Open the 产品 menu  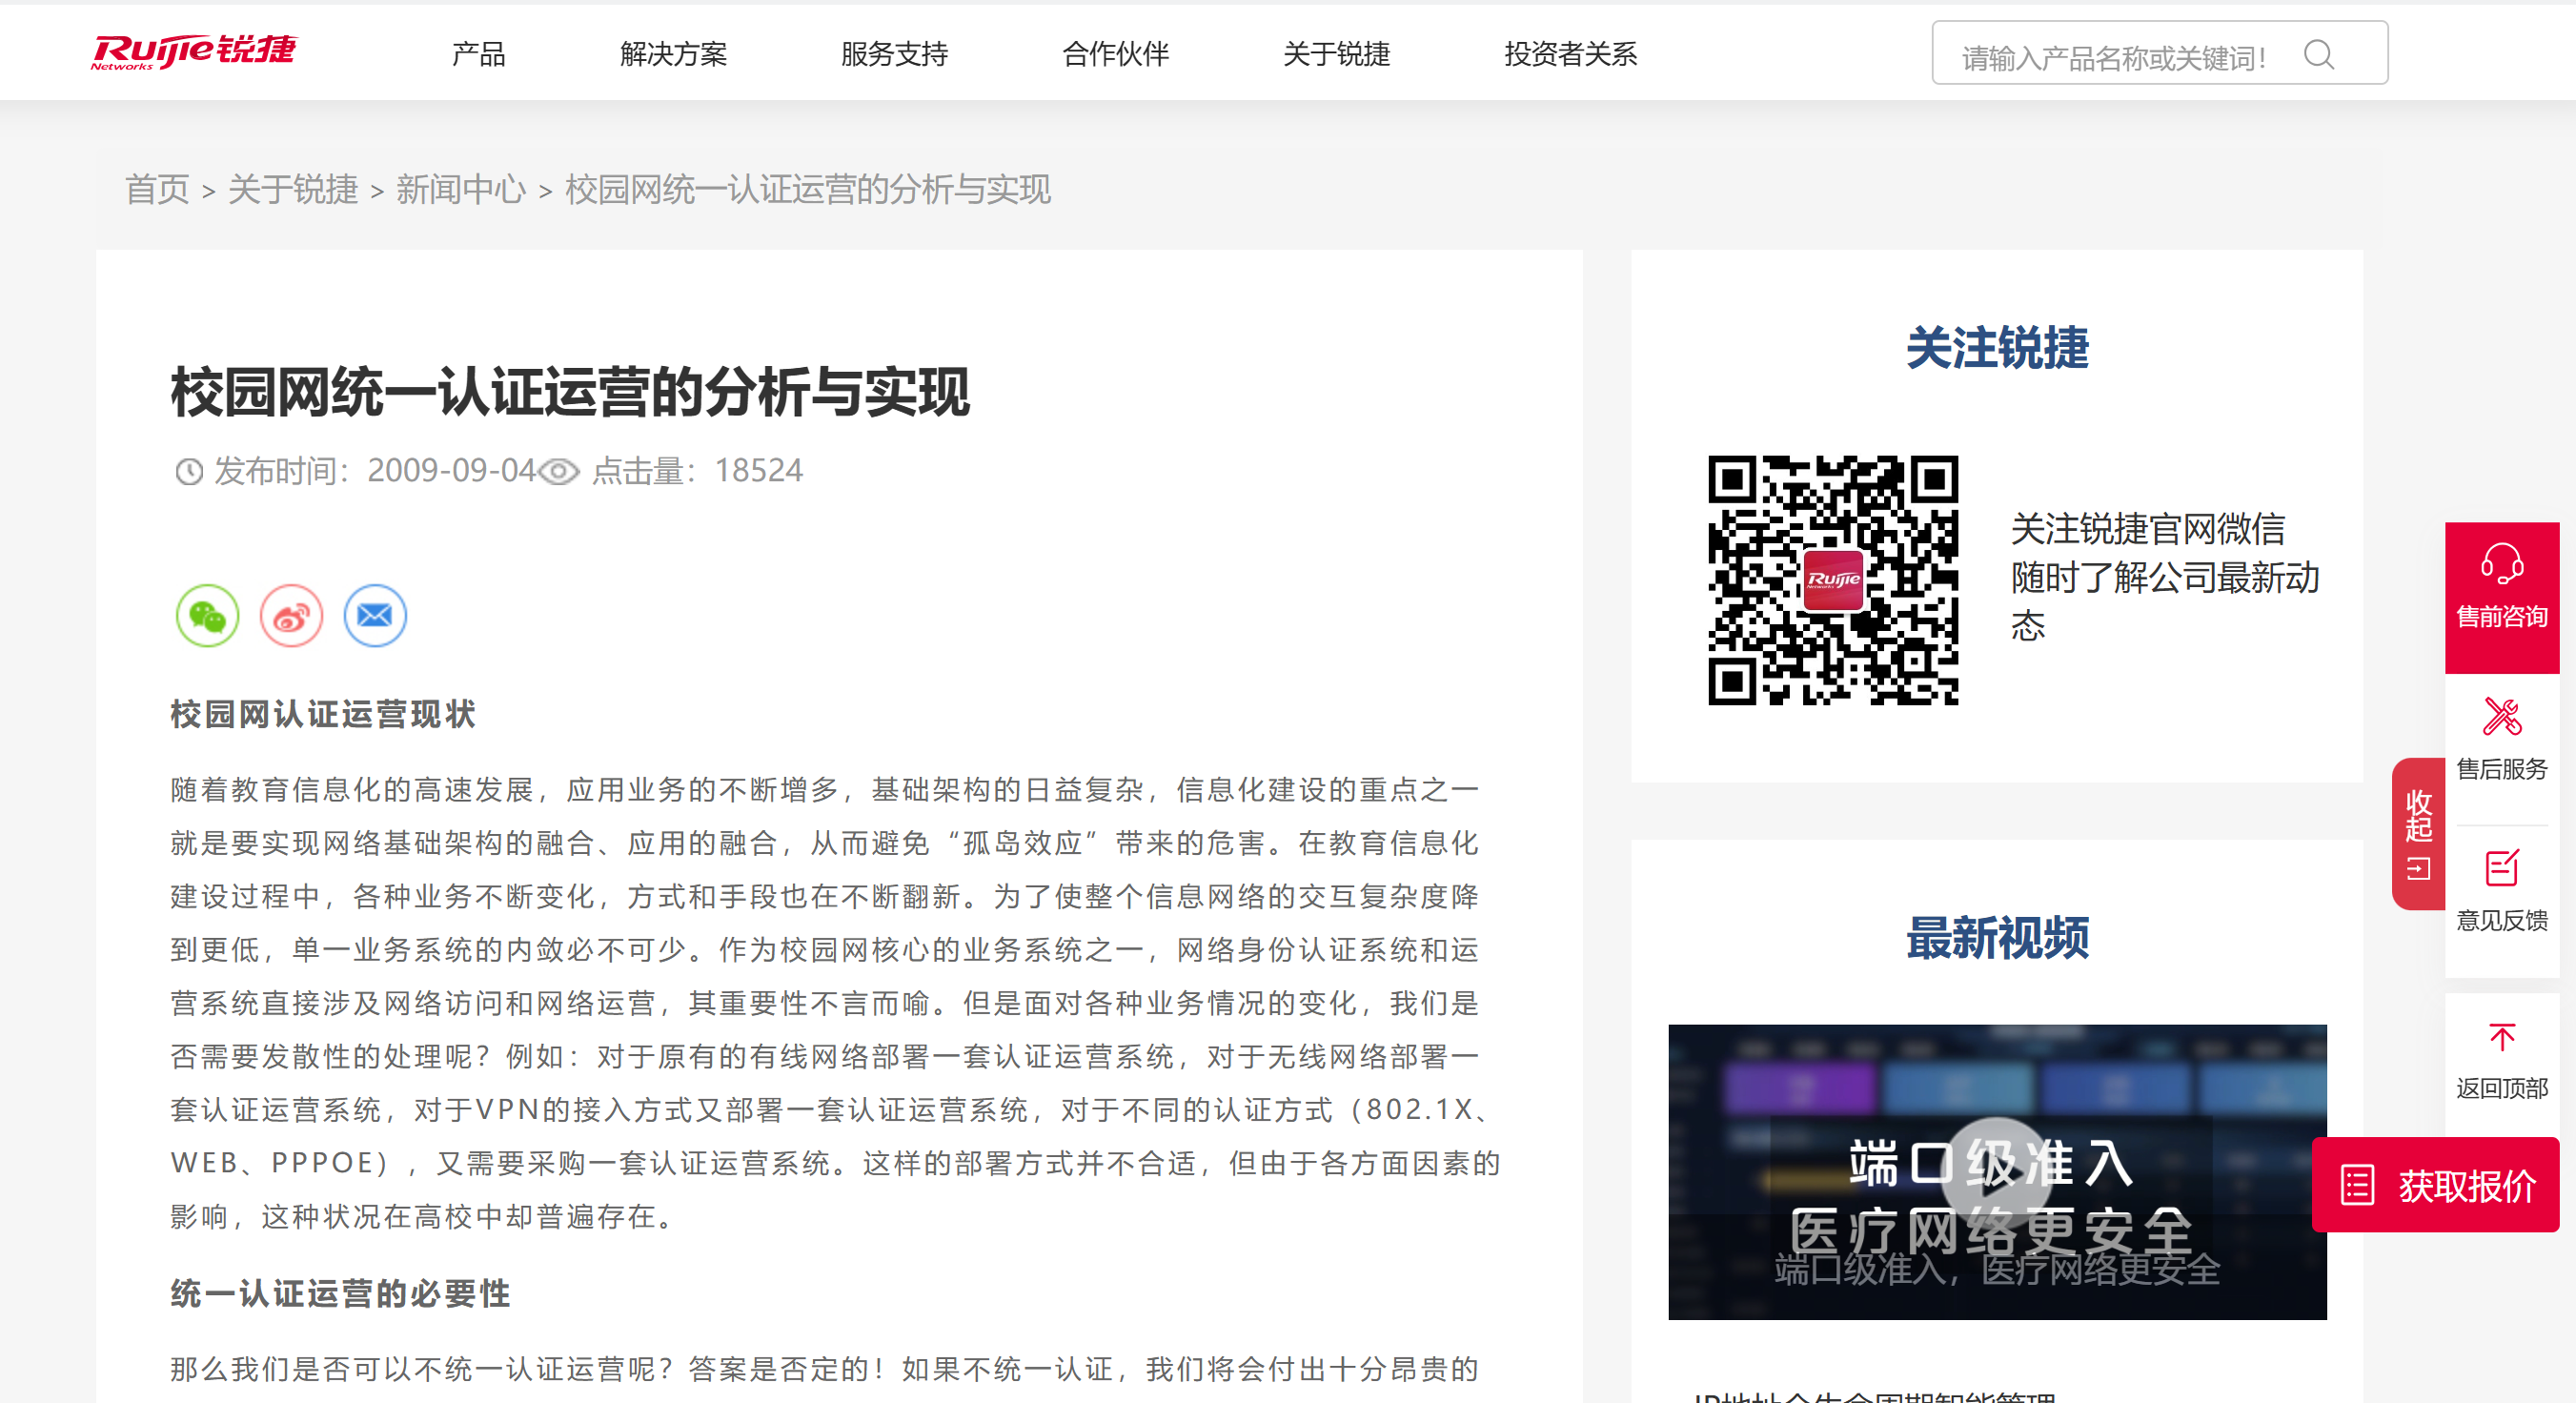coord(478,54)
